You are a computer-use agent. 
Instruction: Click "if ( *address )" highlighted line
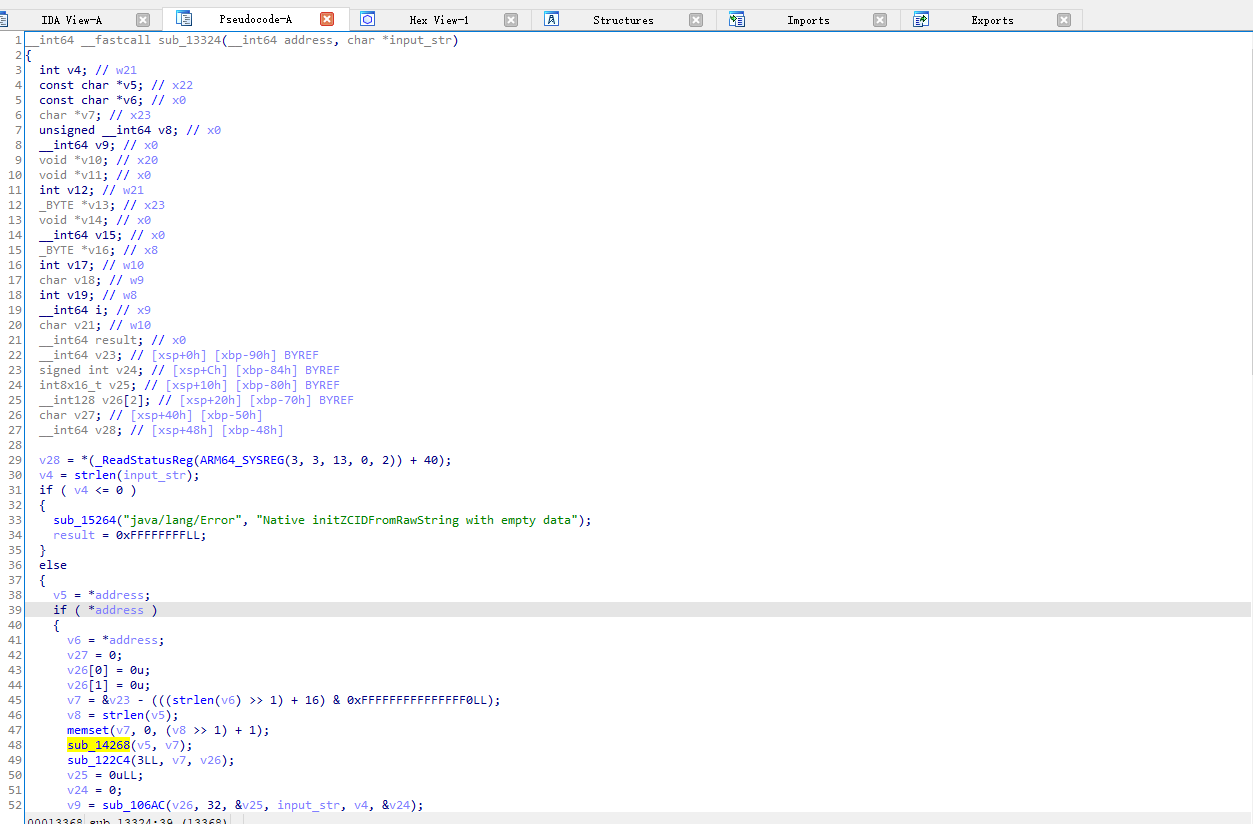click(x=105, y=610)
